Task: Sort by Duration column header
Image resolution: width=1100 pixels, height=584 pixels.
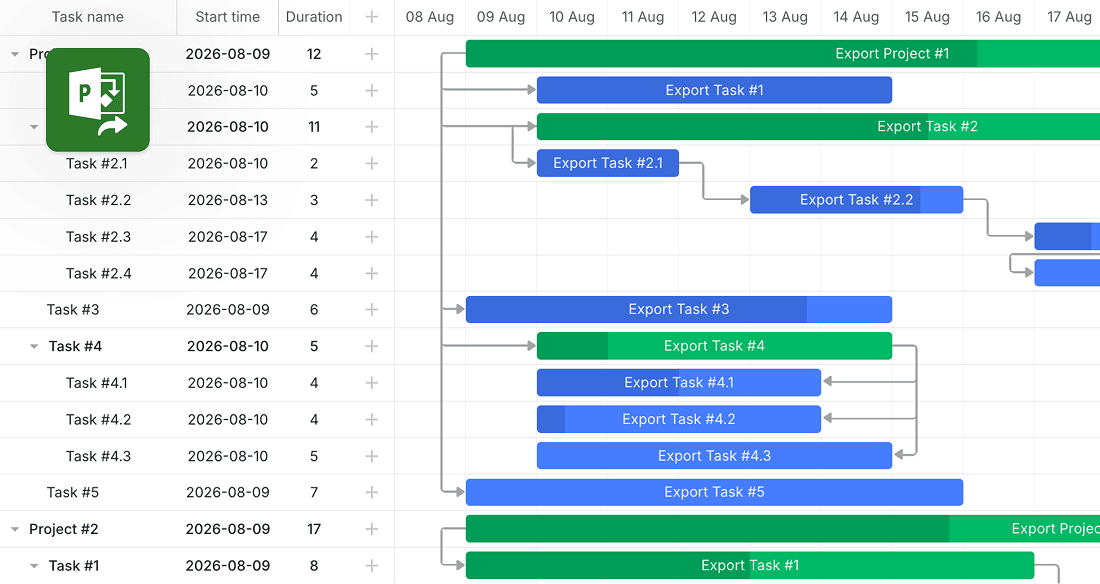Action: tap(314, 17)
